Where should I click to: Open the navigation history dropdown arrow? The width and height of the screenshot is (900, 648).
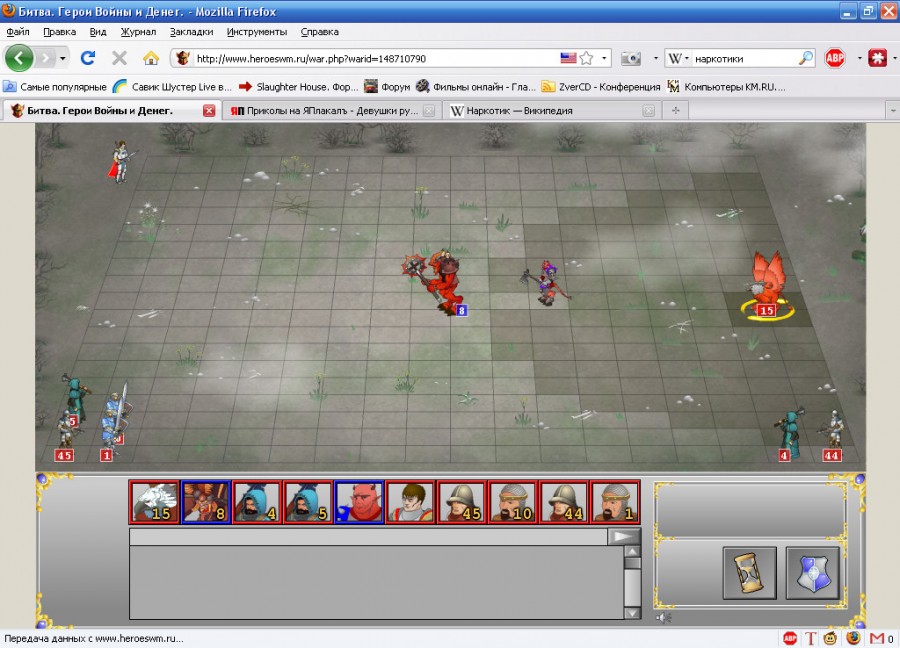pyautogui.click(x=63, y=58)
